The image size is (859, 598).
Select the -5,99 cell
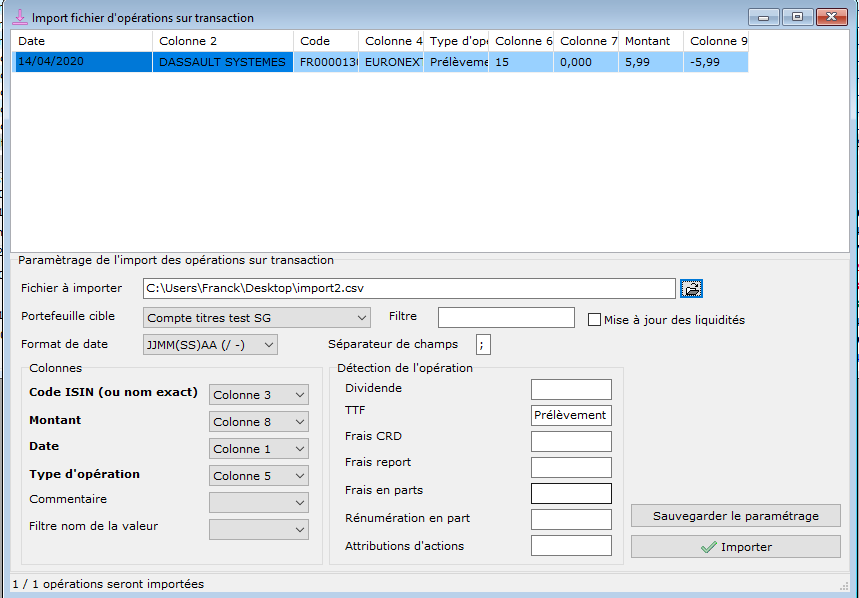click(x=716, y=62)
